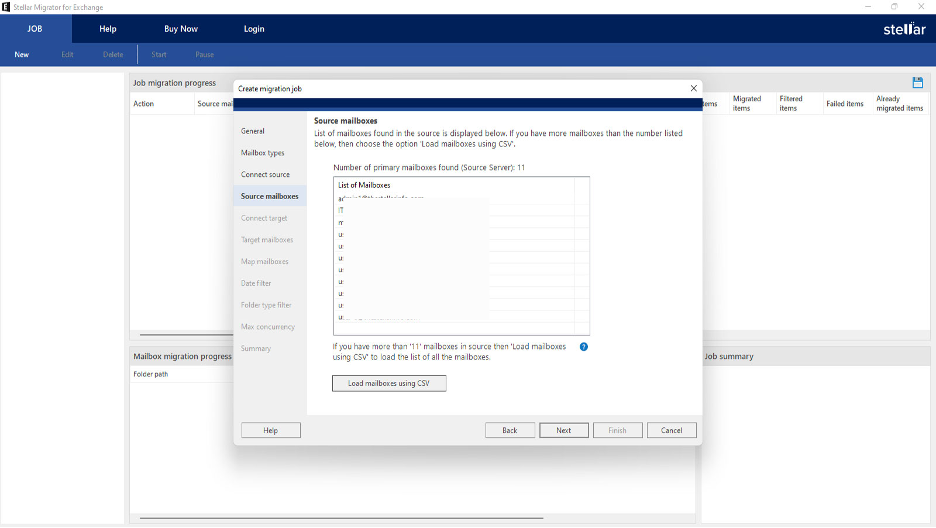
Task: Click the Failed items column header
Action: click(x=845, y=104)
